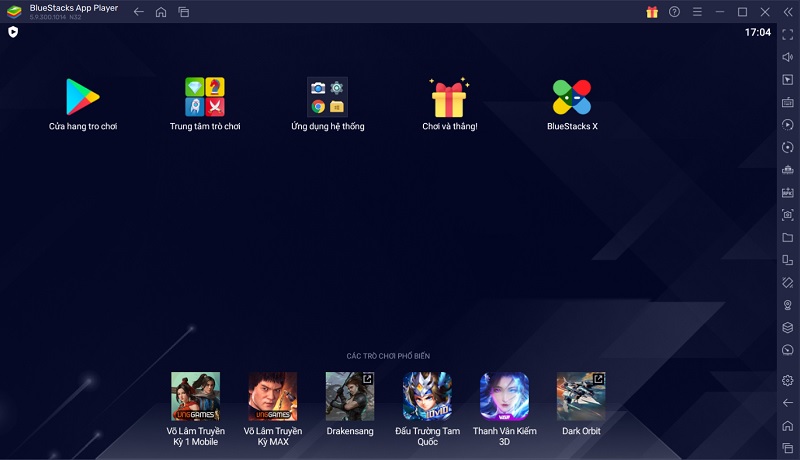Click Android recents button in sidebar
The height and width of the screenshot is (460, 800).
788,448
